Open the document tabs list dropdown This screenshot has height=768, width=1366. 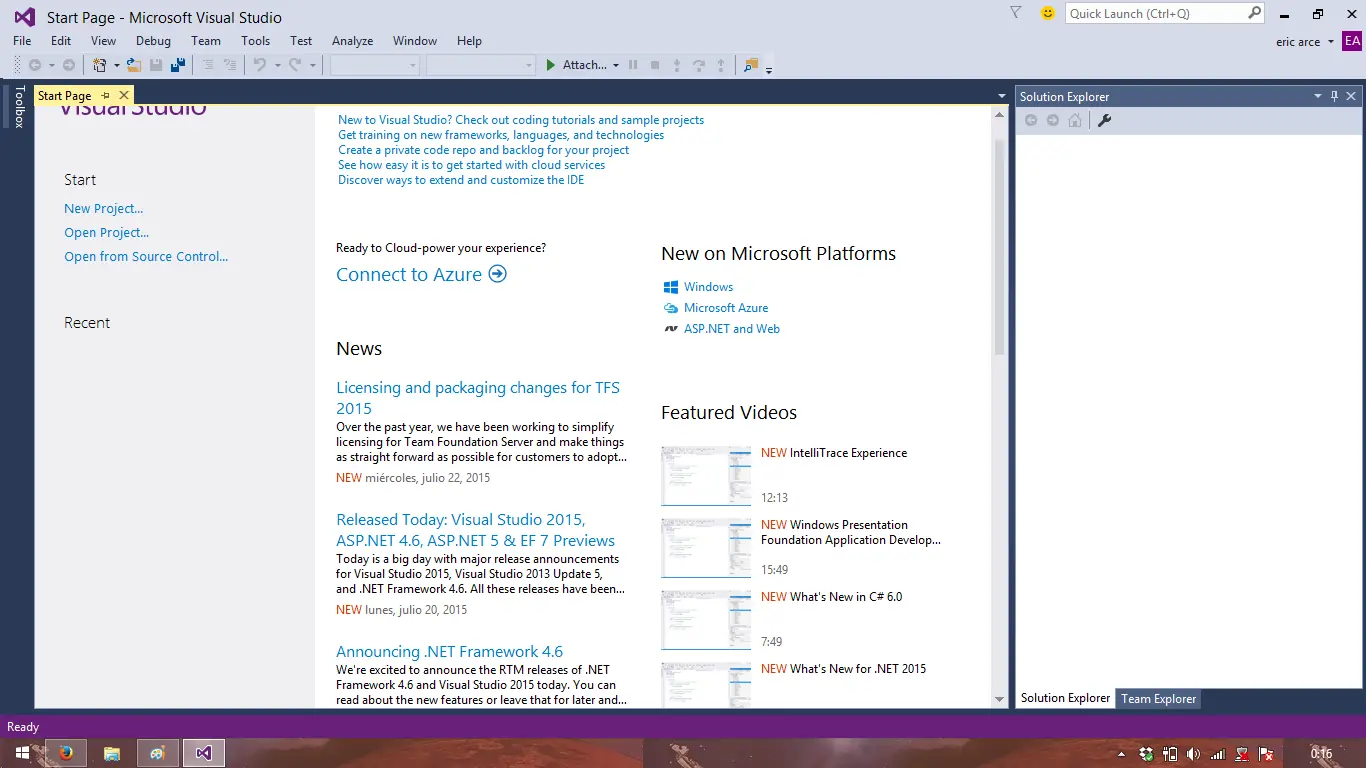coord(1002,96)
